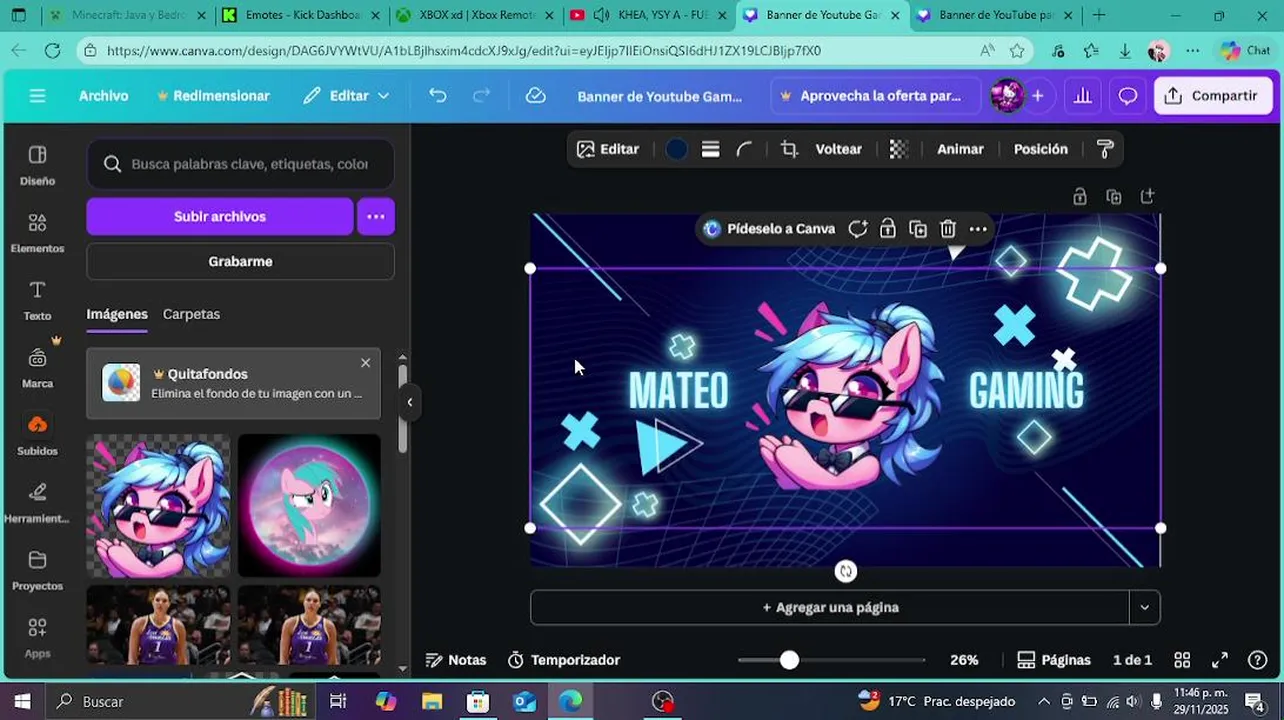The height and width of the screenshot is (720, 1284).
Task: Toggle the Temporizador timer
Action: click(x=564, y=660)
